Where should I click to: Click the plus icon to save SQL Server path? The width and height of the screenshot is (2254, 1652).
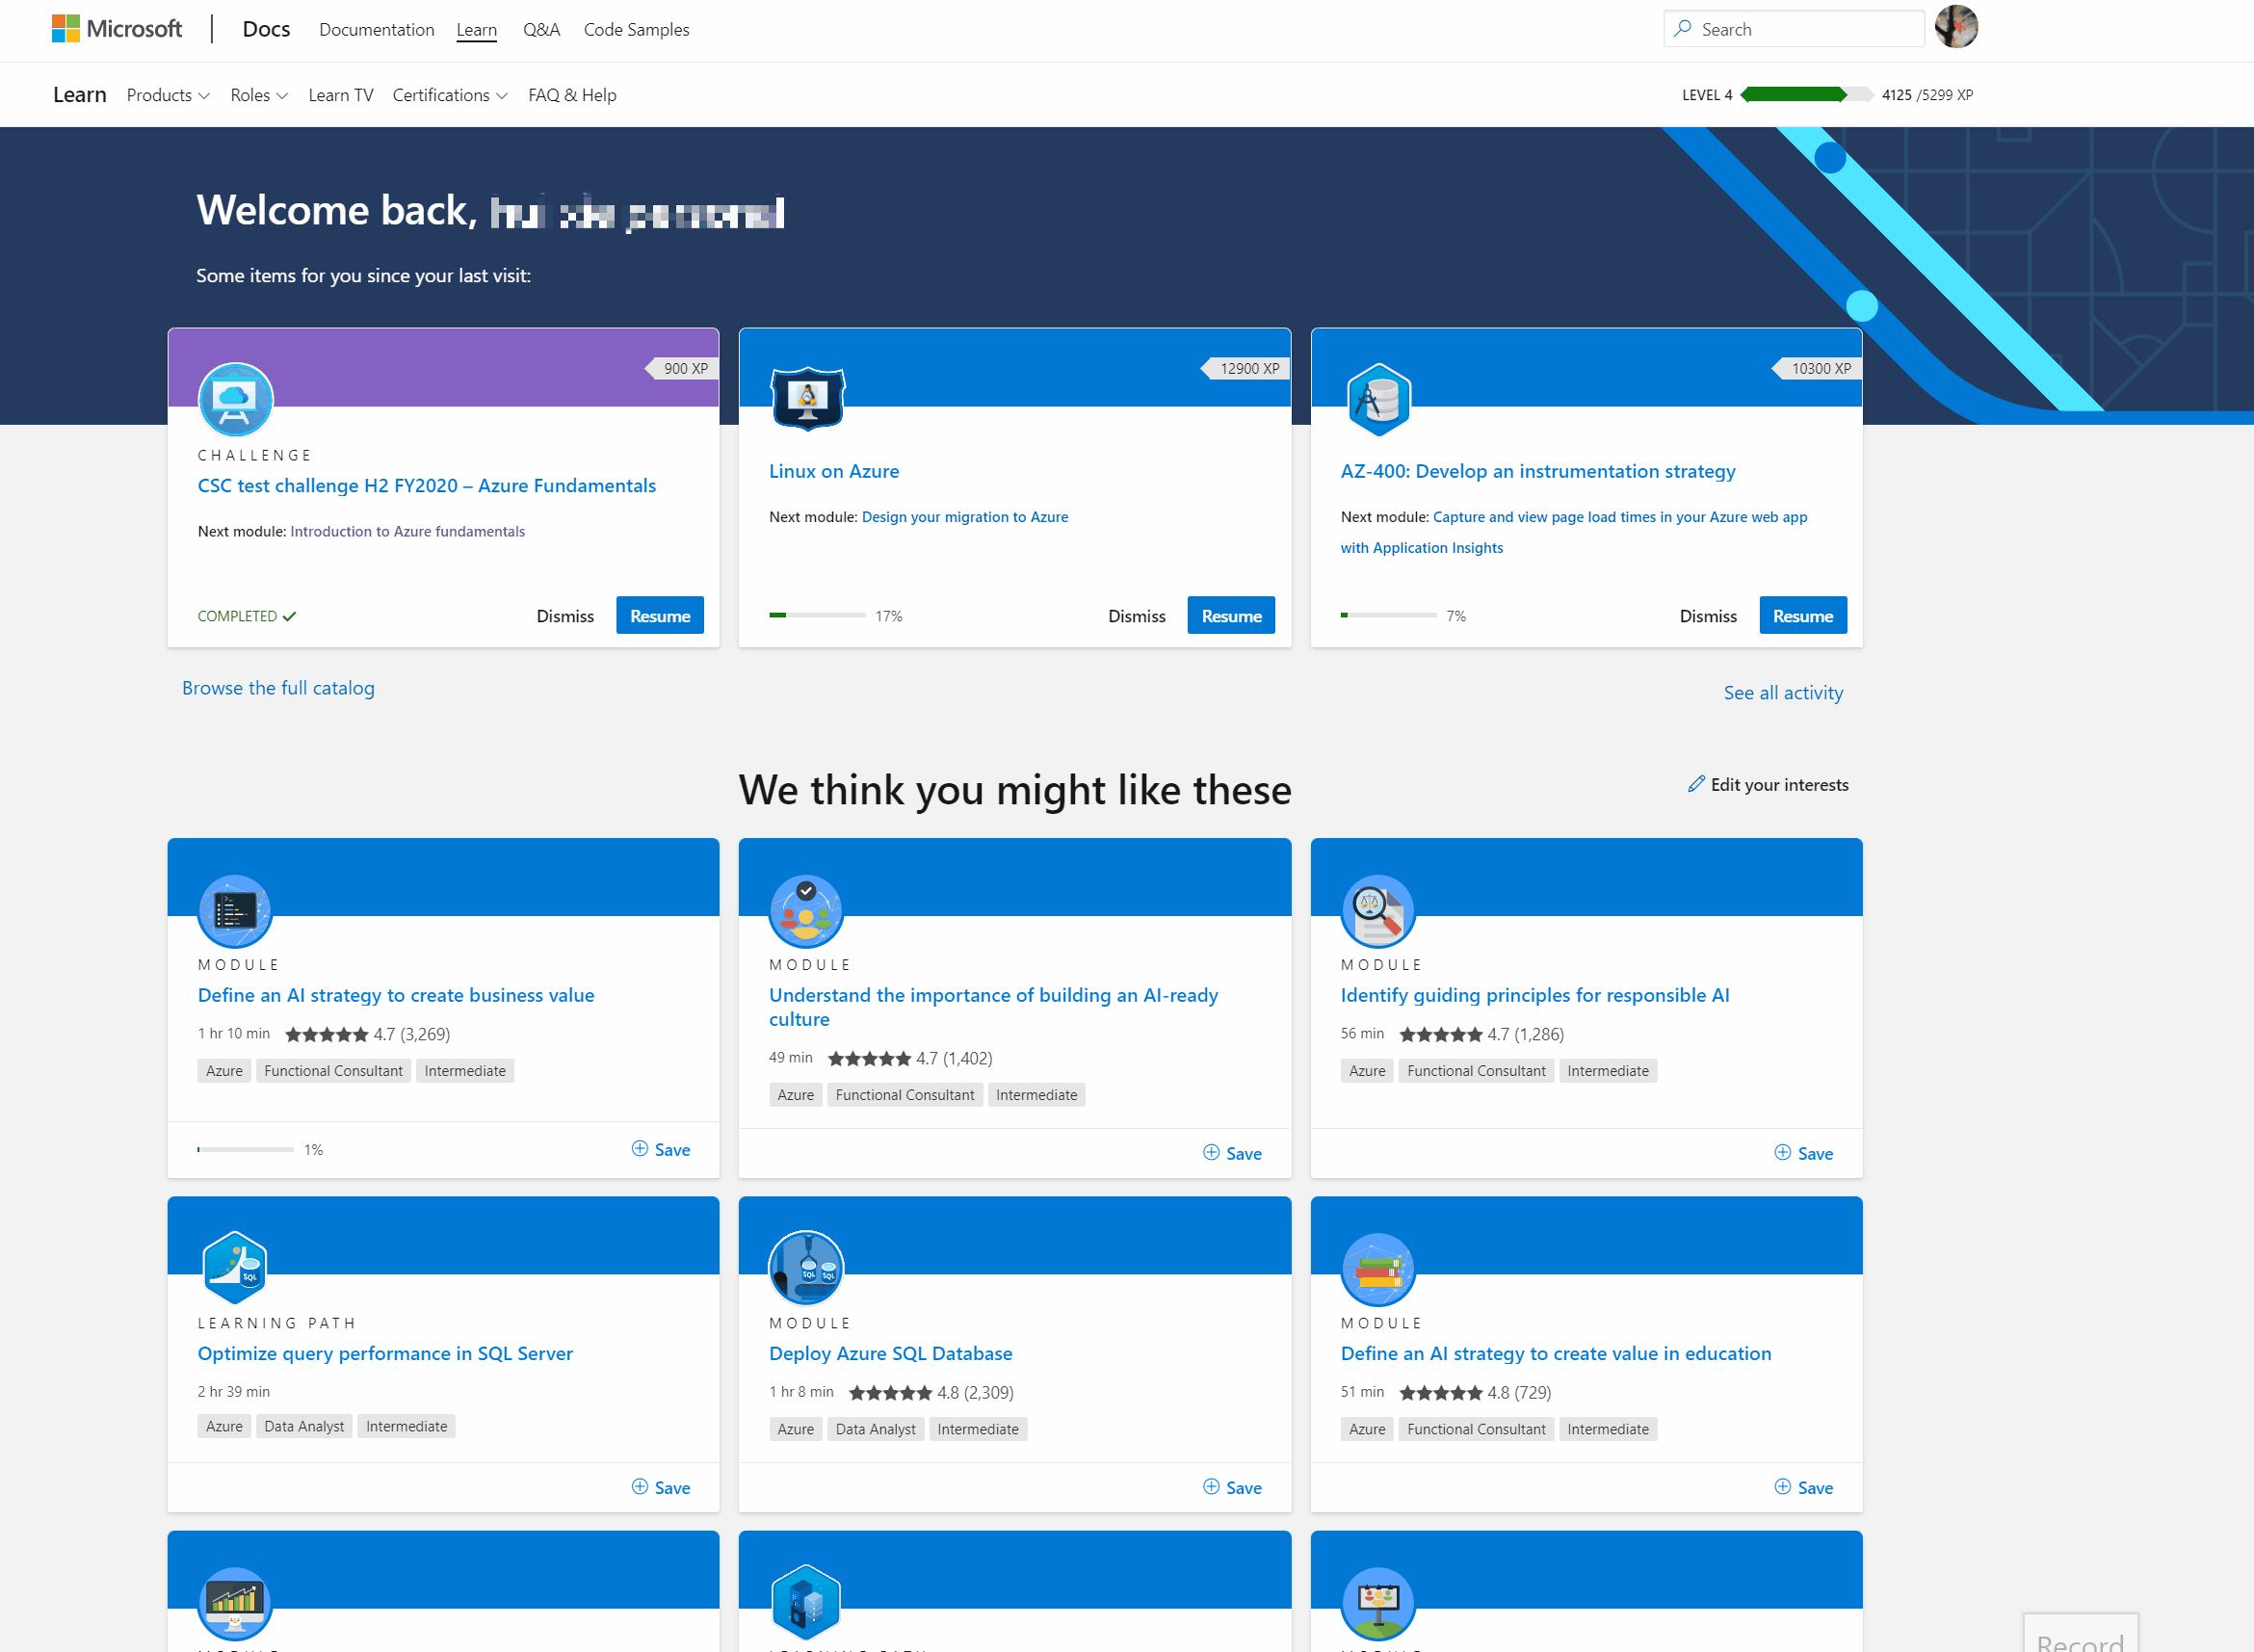click(x=640, y=1487)
